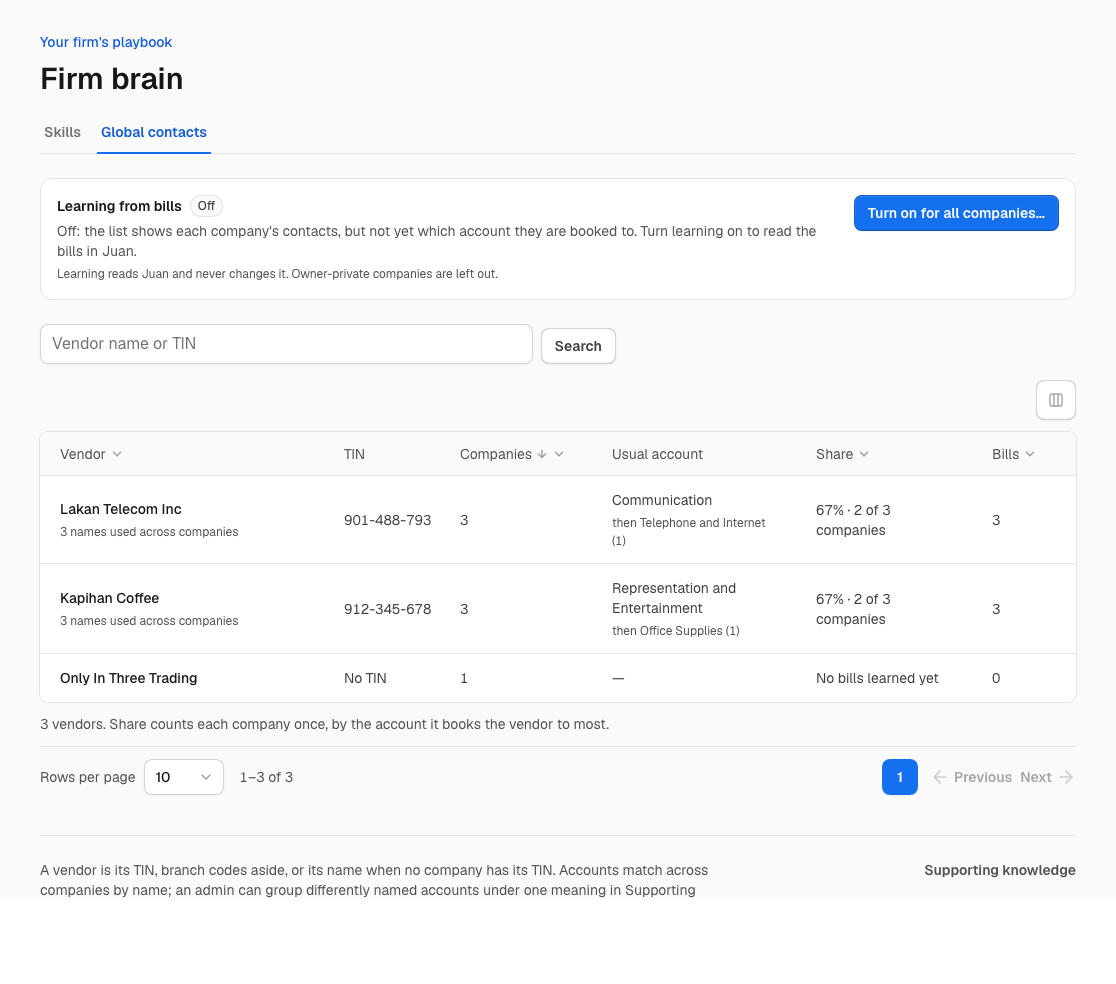Click Turn on for all companies button

(956, 213)
